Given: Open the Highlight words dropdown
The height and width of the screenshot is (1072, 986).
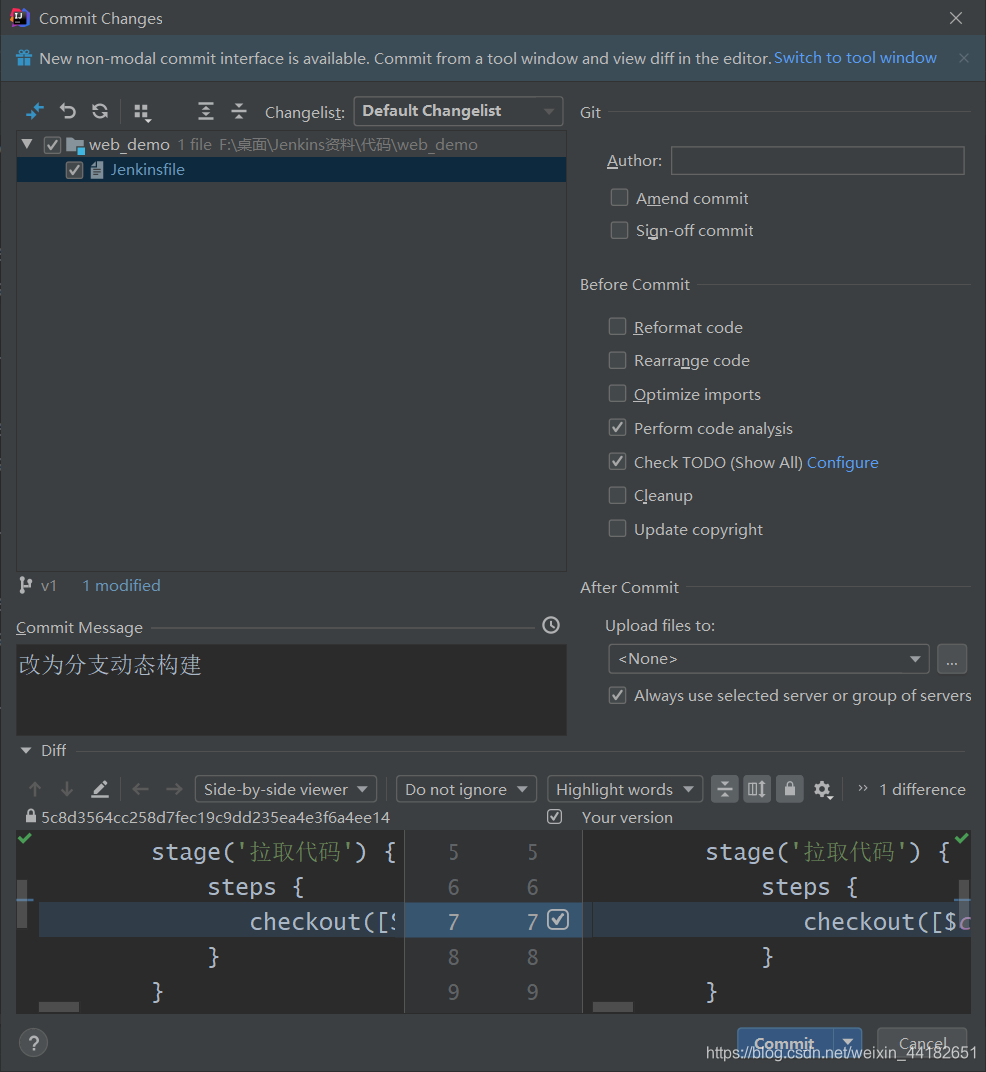Looking at the screenshot, I should point(624,789).
